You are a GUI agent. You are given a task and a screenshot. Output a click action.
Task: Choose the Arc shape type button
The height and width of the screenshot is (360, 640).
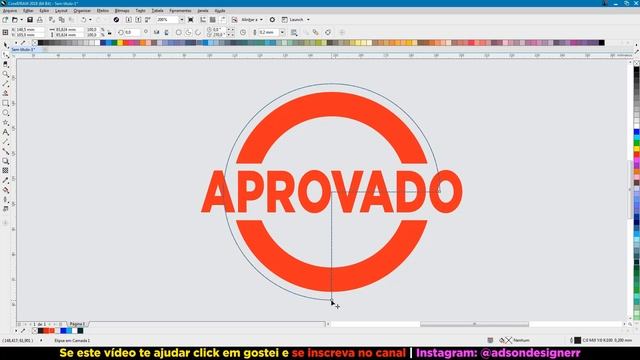(198, 32)
